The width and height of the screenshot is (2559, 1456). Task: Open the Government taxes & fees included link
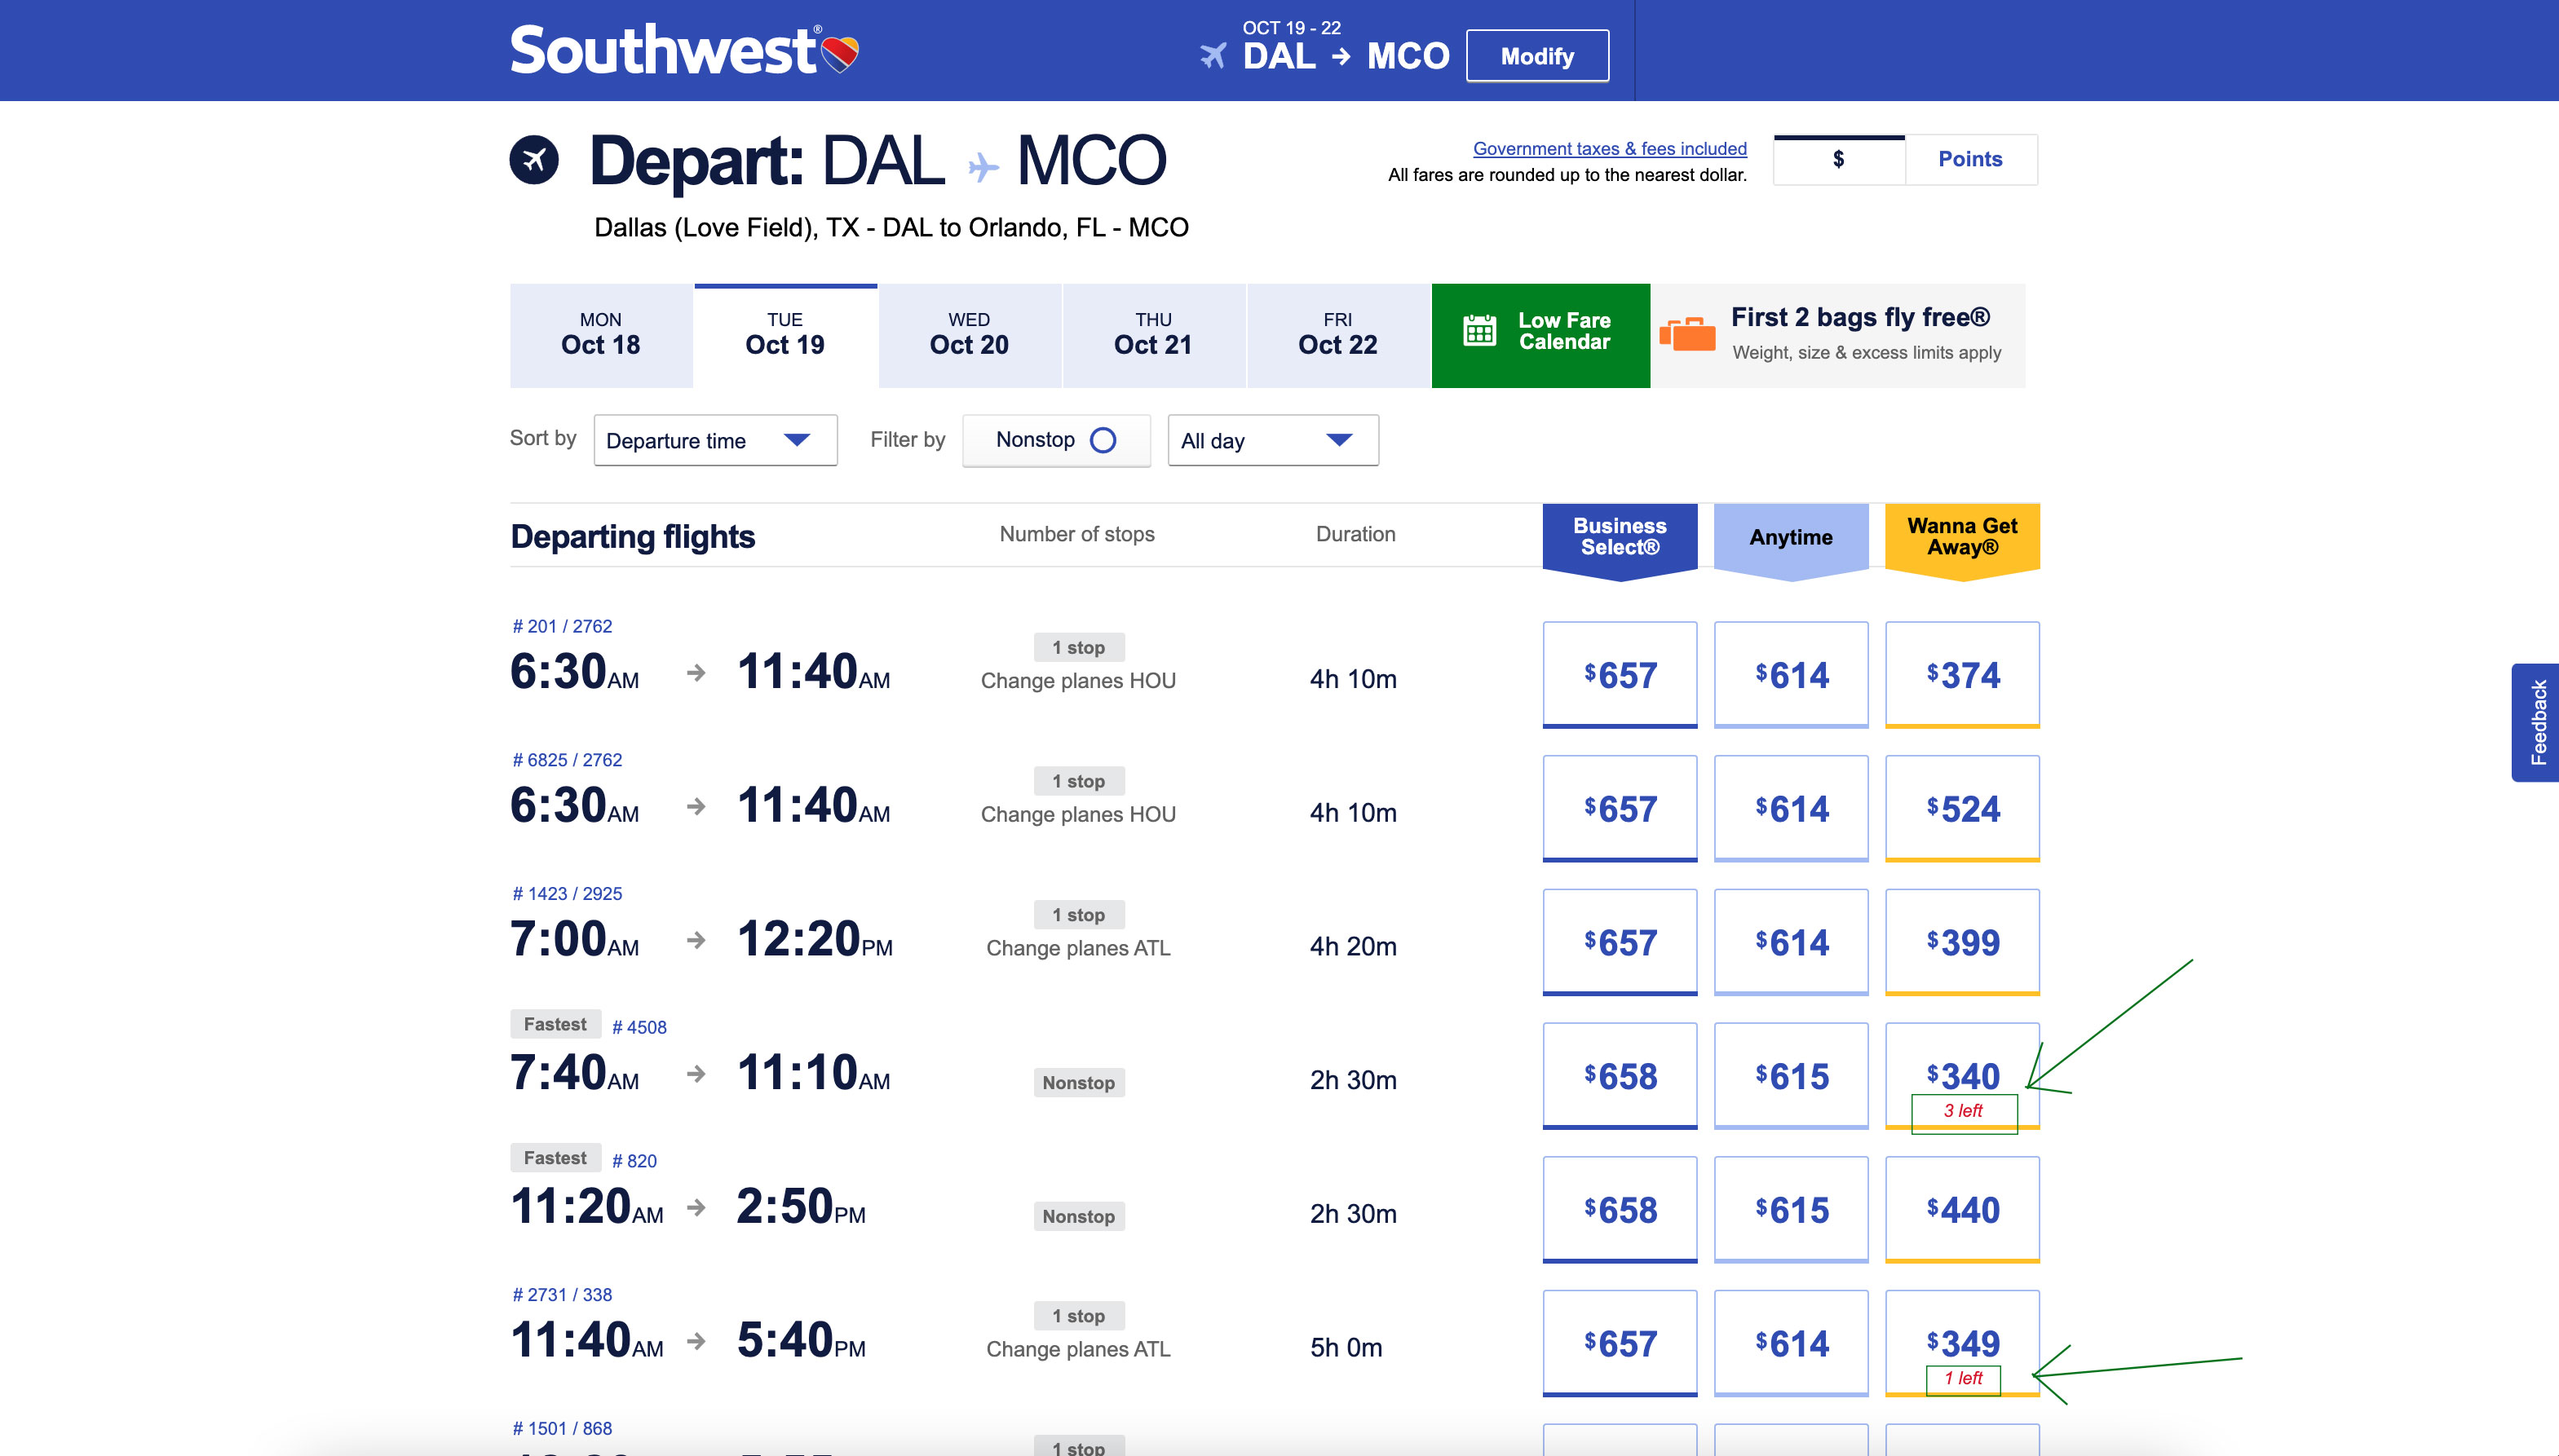coord(1608,148)
